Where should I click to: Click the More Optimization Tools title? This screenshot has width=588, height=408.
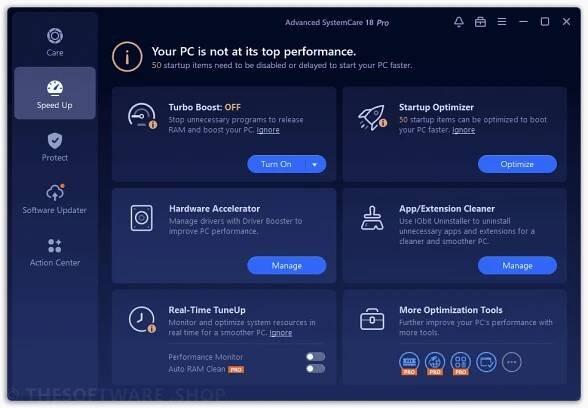click(450, 310)
